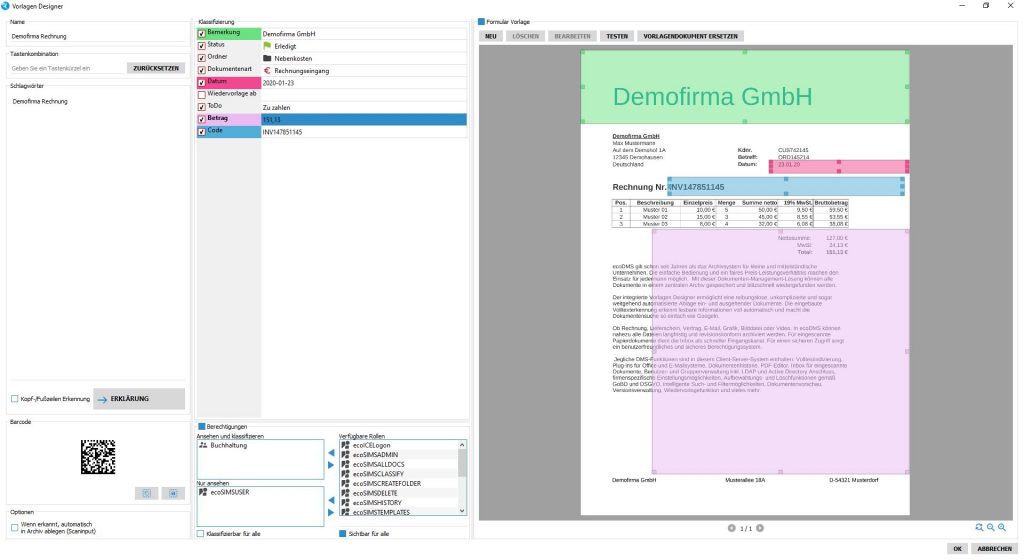
Task: Click the left barcode button under the barcode
Action: [146, 493]
